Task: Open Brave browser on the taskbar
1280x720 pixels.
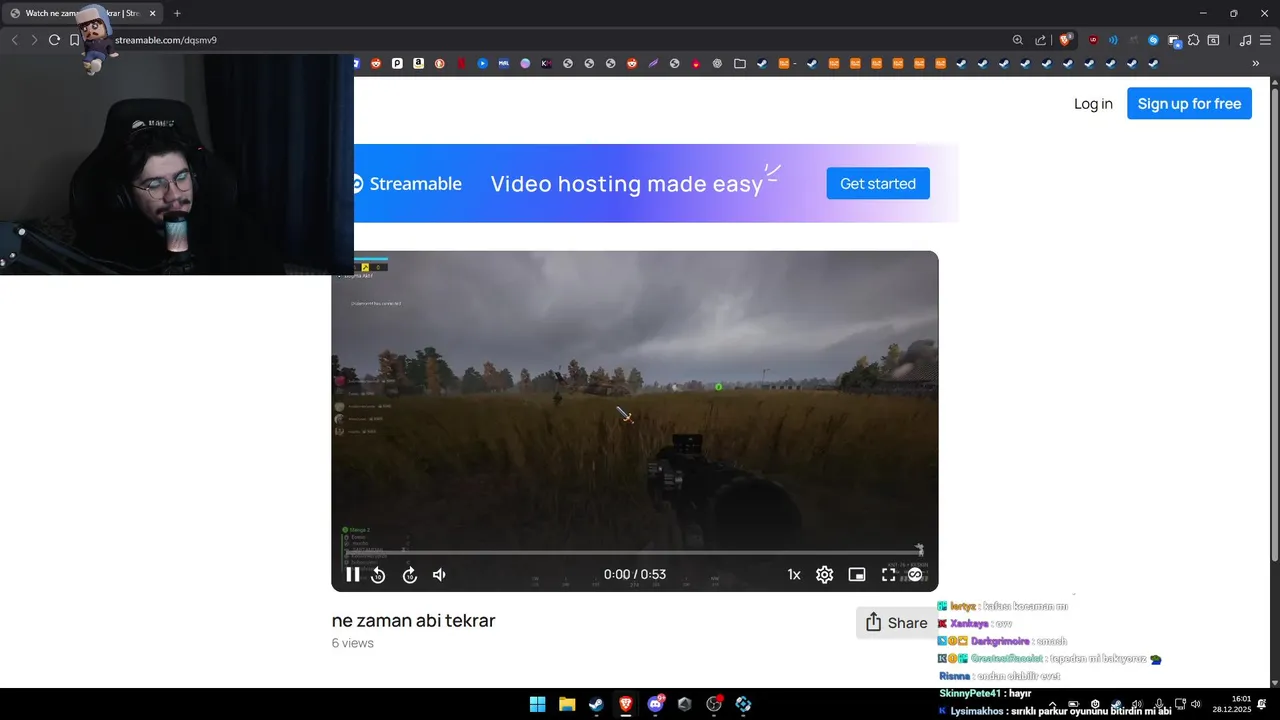Action: (x=626, y=704)
